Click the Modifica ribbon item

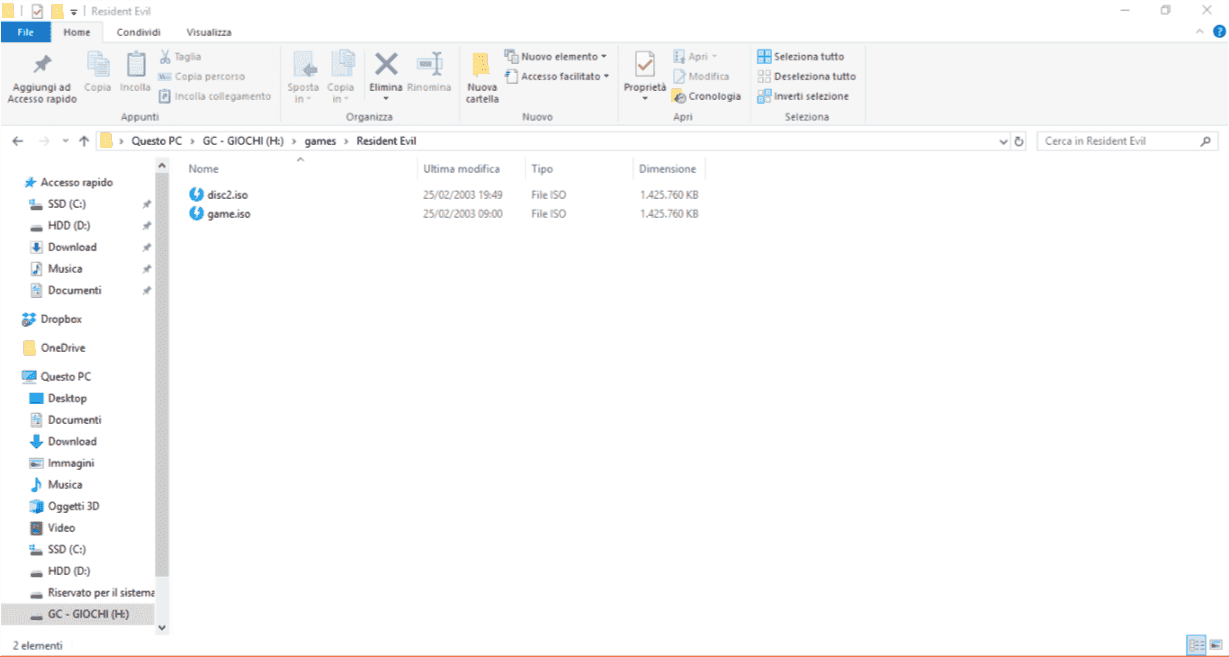pyautogui.click(x=701, y=76)
